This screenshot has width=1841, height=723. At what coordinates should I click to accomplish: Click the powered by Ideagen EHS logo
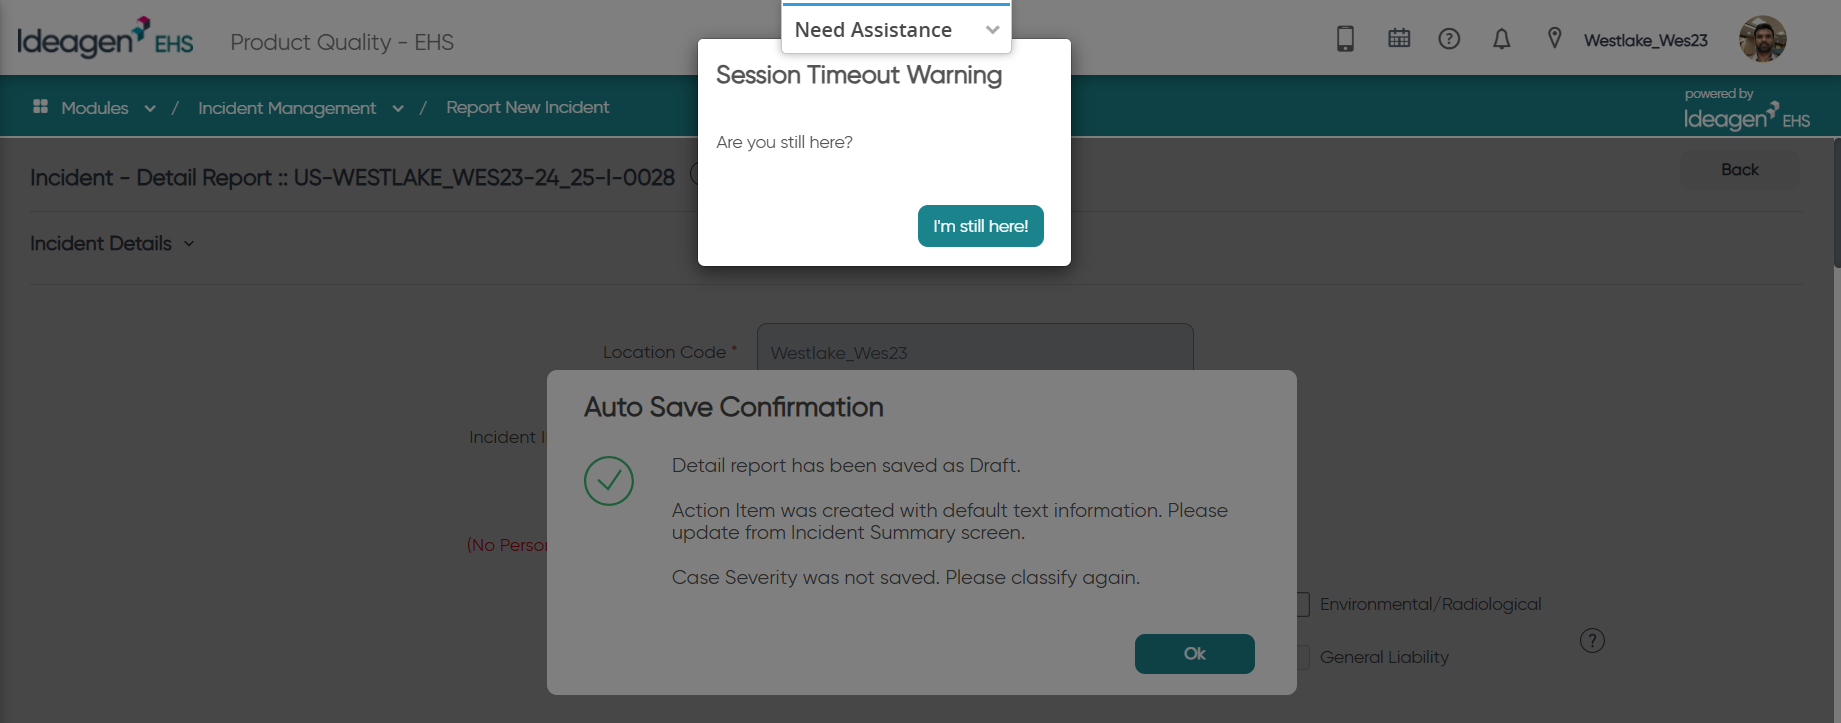click(x=1747, y=110)
